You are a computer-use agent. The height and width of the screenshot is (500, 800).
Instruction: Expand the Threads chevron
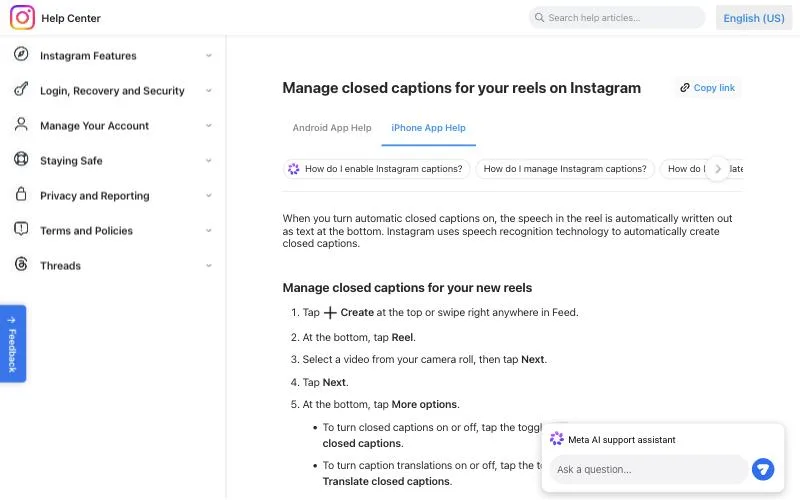pyautogui.click(x=209, y=265)
